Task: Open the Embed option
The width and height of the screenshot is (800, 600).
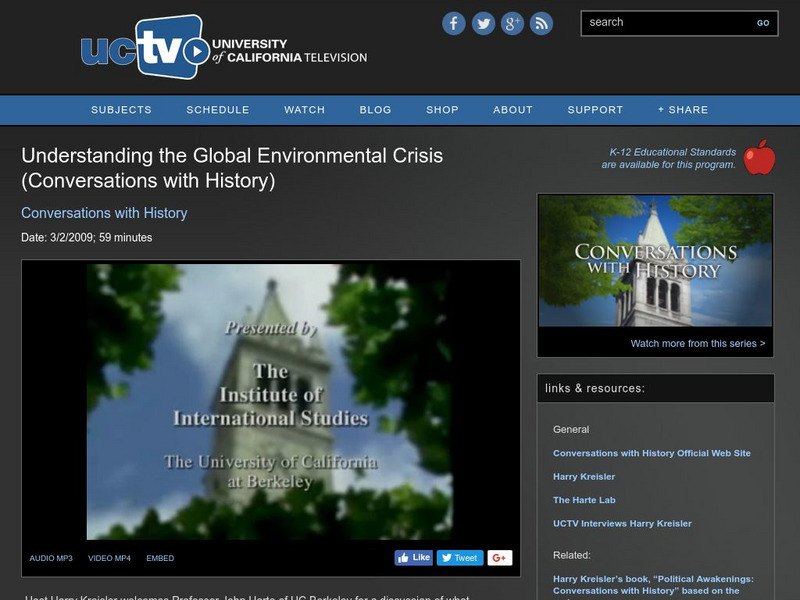Action: click(x=160, y=558)
